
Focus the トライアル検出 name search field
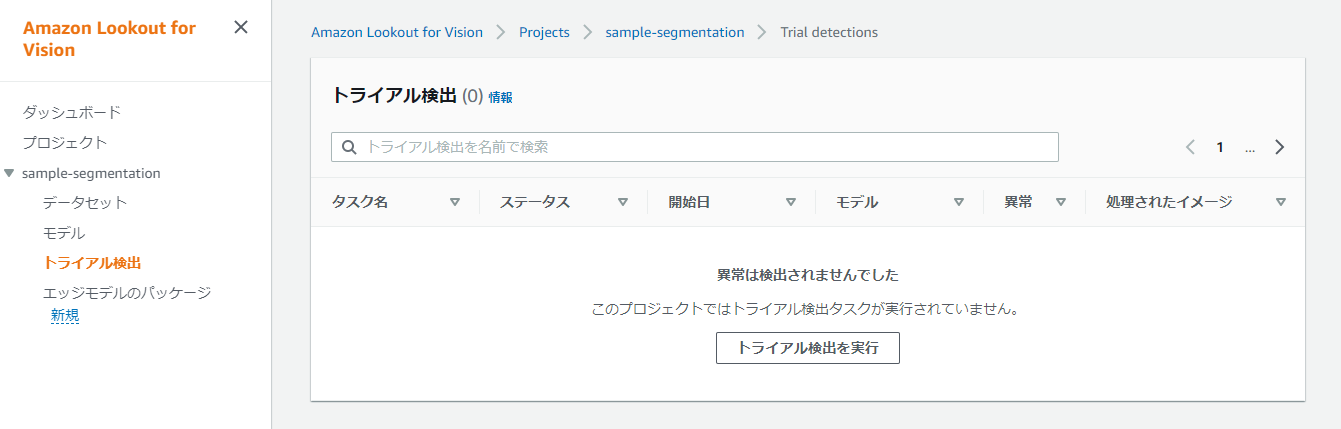pyautogui.click(x=695, y=147)
